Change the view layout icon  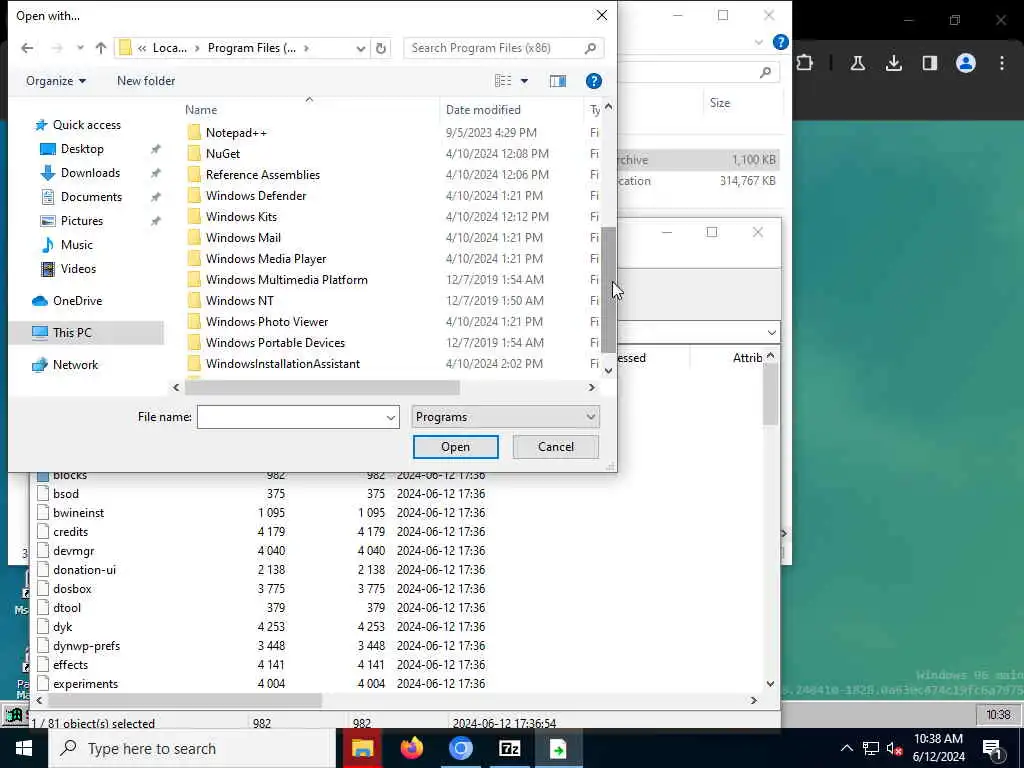503,81
